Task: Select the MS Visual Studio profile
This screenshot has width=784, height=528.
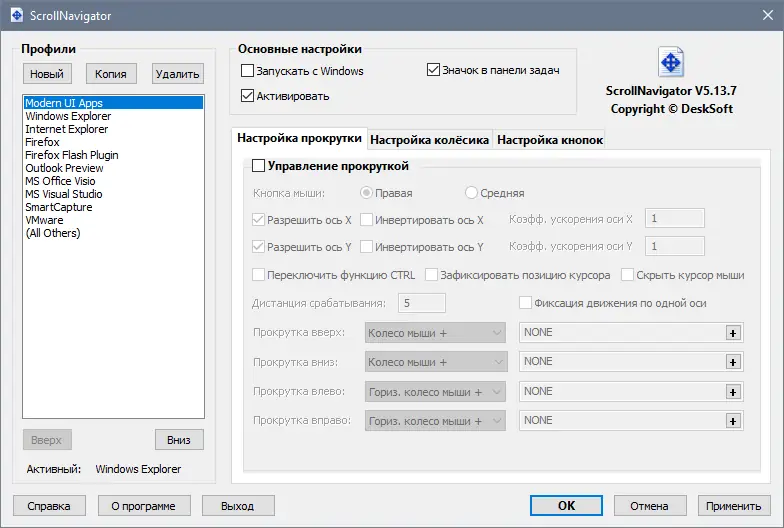Action: 114,194
